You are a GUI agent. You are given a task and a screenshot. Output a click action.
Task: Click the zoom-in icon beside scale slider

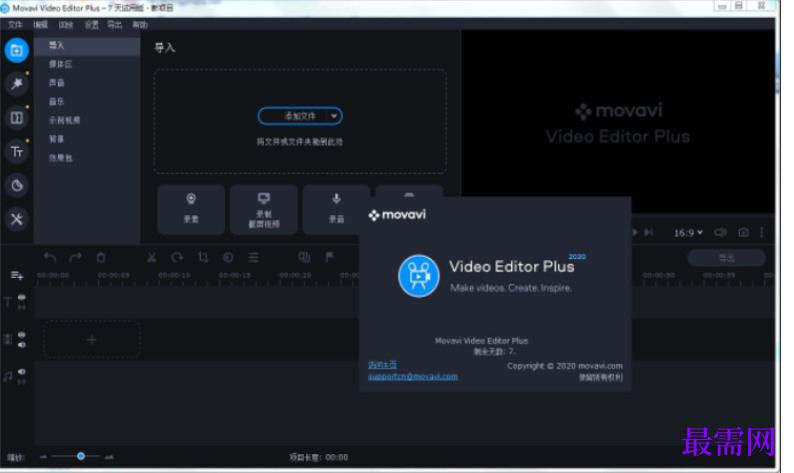click(x=109, y=457)
